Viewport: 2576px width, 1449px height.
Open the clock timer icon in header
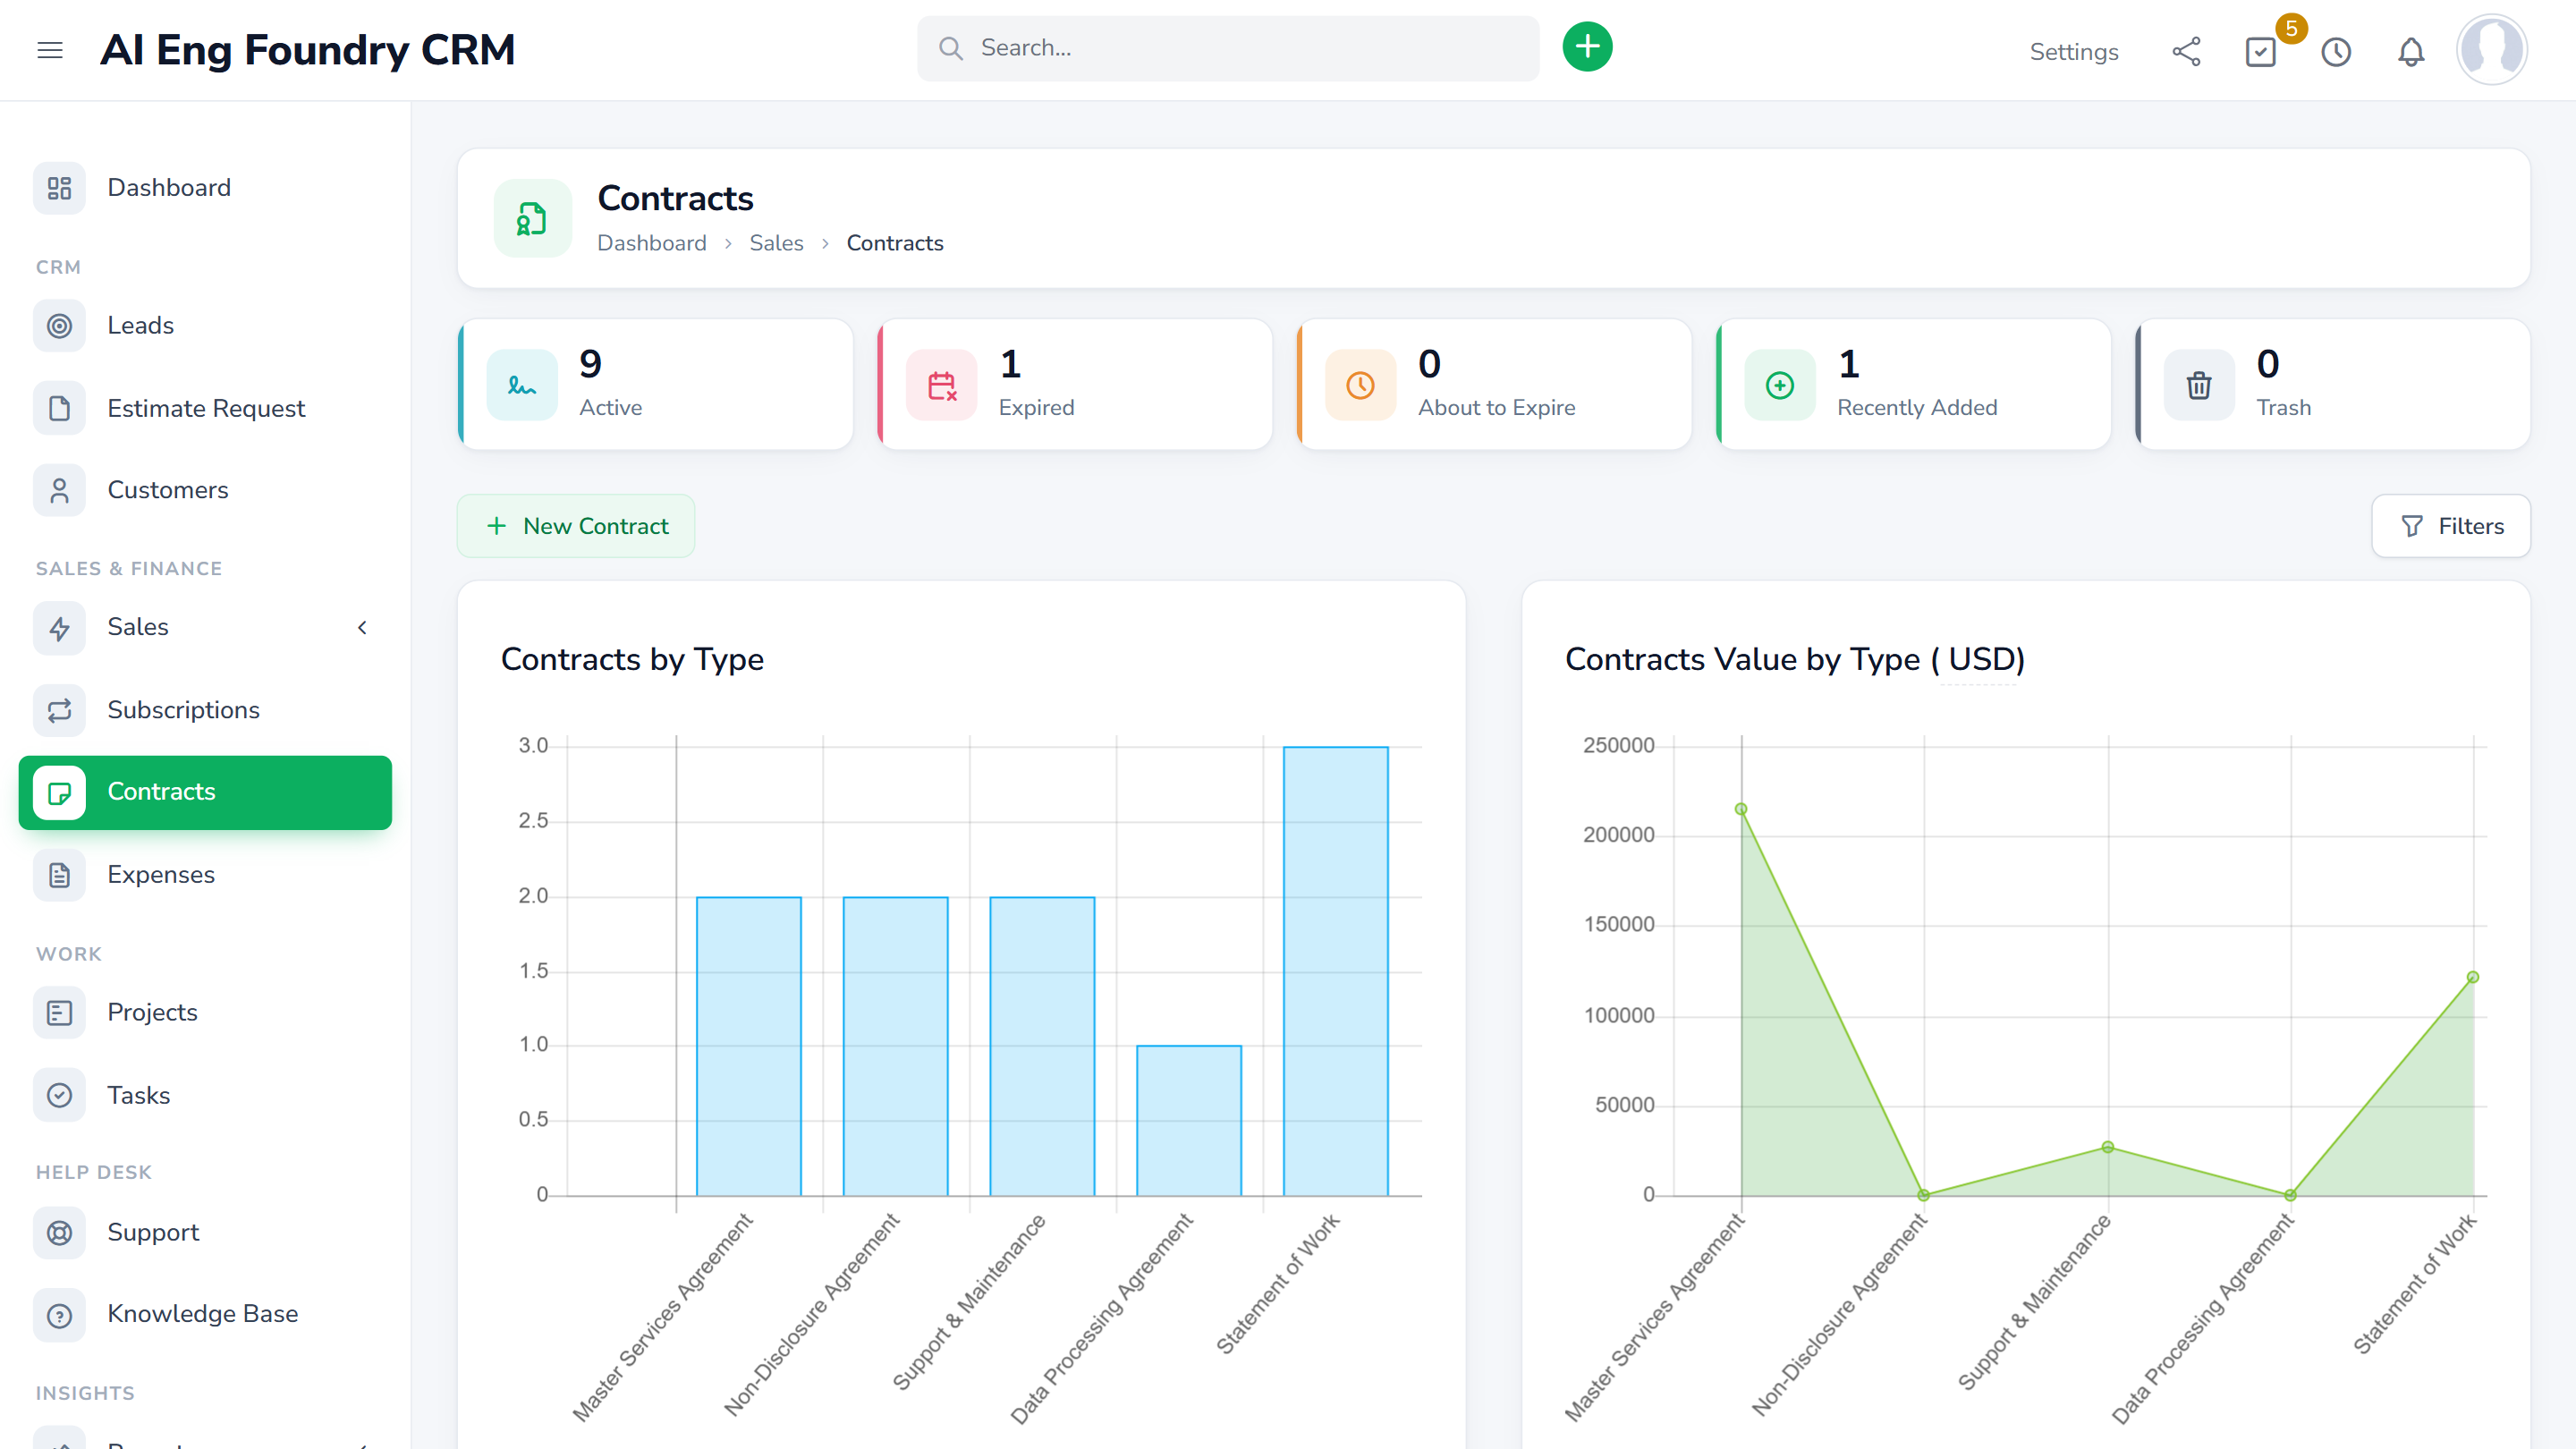[x=2336, y=51]
